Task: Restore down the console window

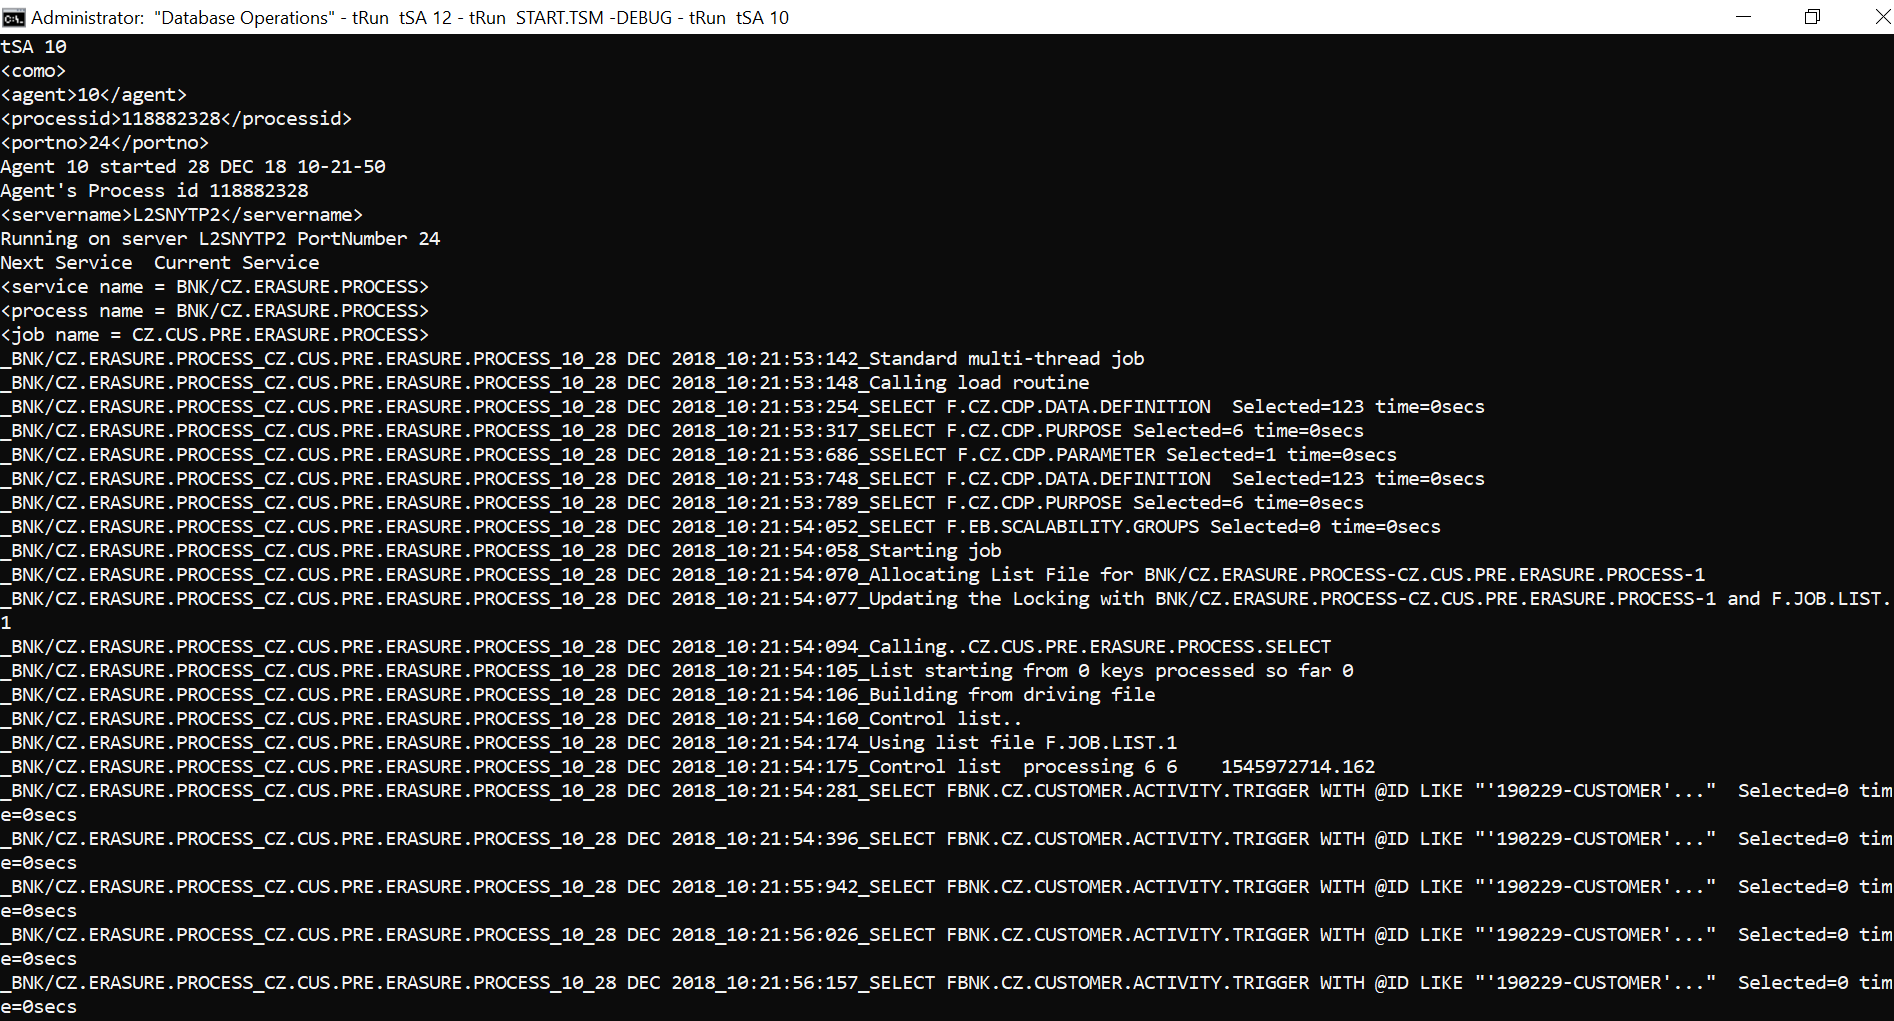Action: tap(1812, 17)
